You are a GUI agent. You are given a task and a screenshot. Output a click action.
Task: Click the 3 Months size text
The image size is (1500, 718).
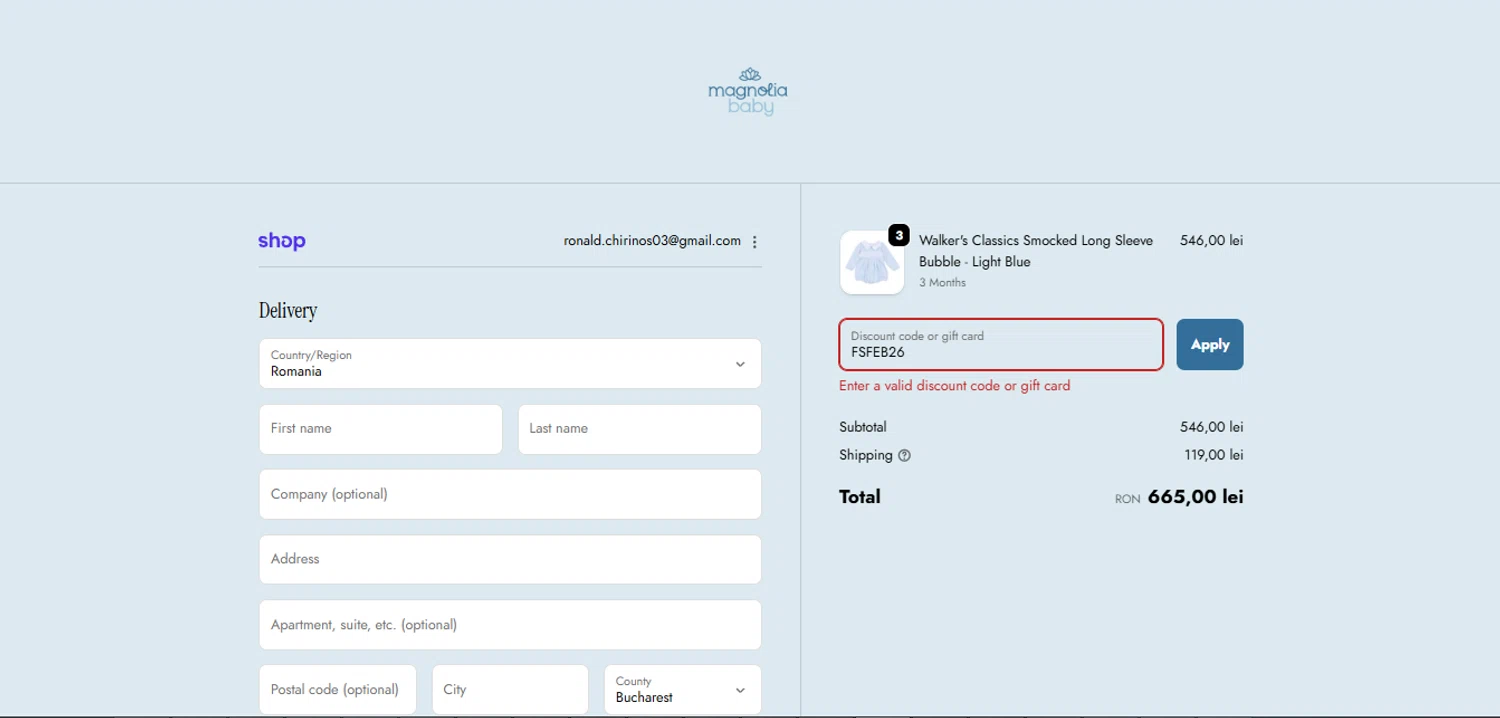point(942,283)
